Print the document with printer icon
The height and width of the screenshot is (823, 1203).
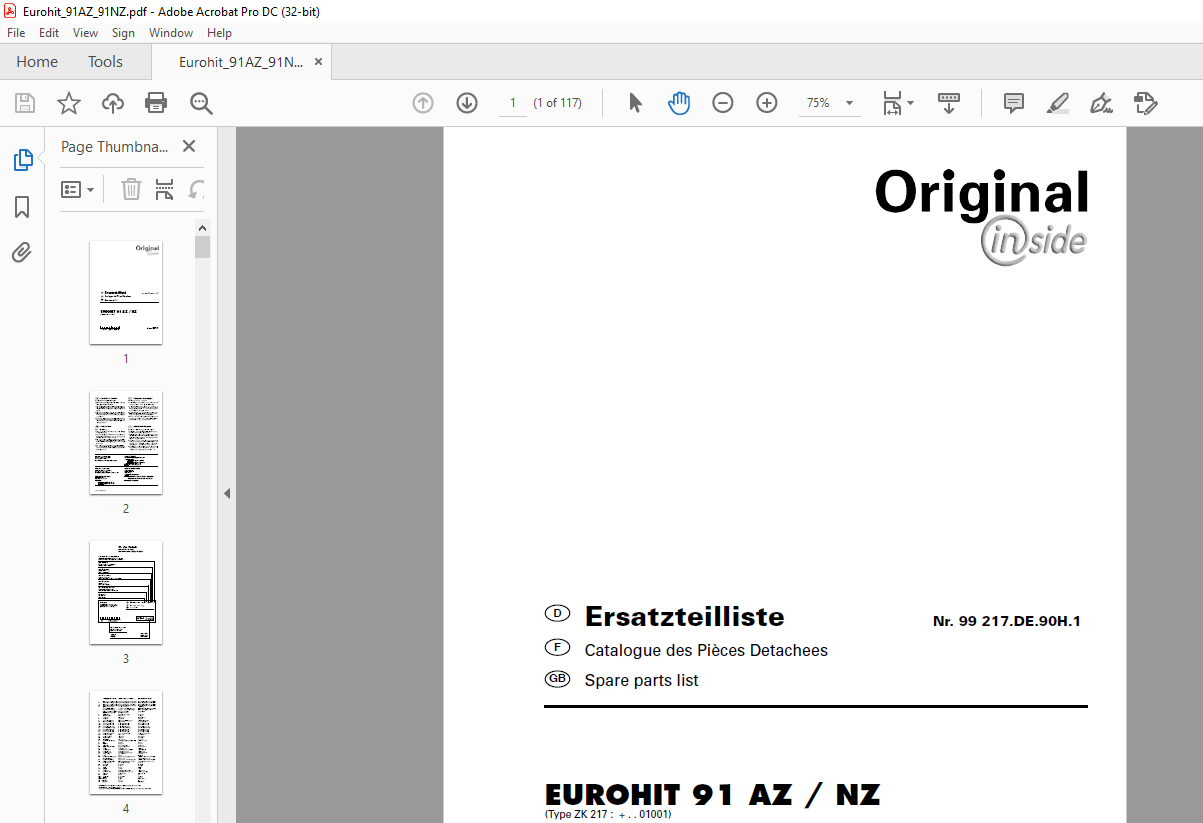pyautogui.click(x=156, y=103)
